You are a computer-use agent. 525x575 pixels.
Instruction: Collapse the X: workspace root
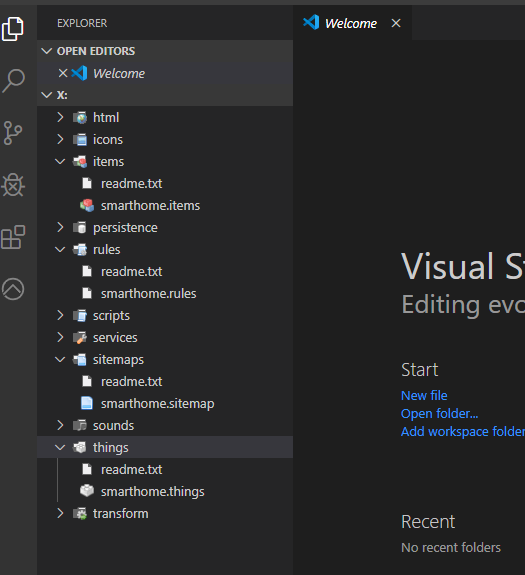tap(47, 95)
